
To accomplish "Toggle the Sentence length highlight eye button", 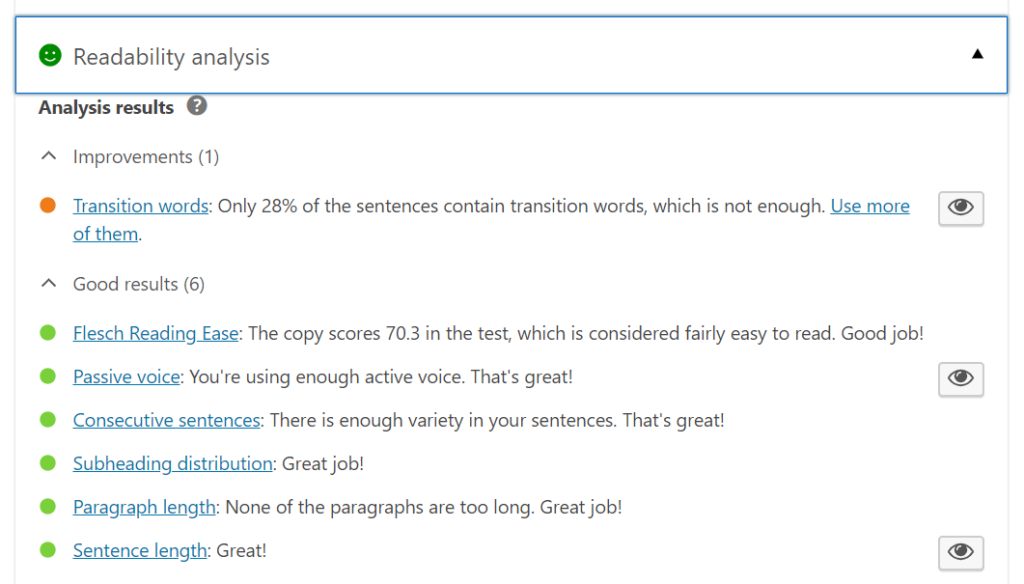I will [960, 551].
